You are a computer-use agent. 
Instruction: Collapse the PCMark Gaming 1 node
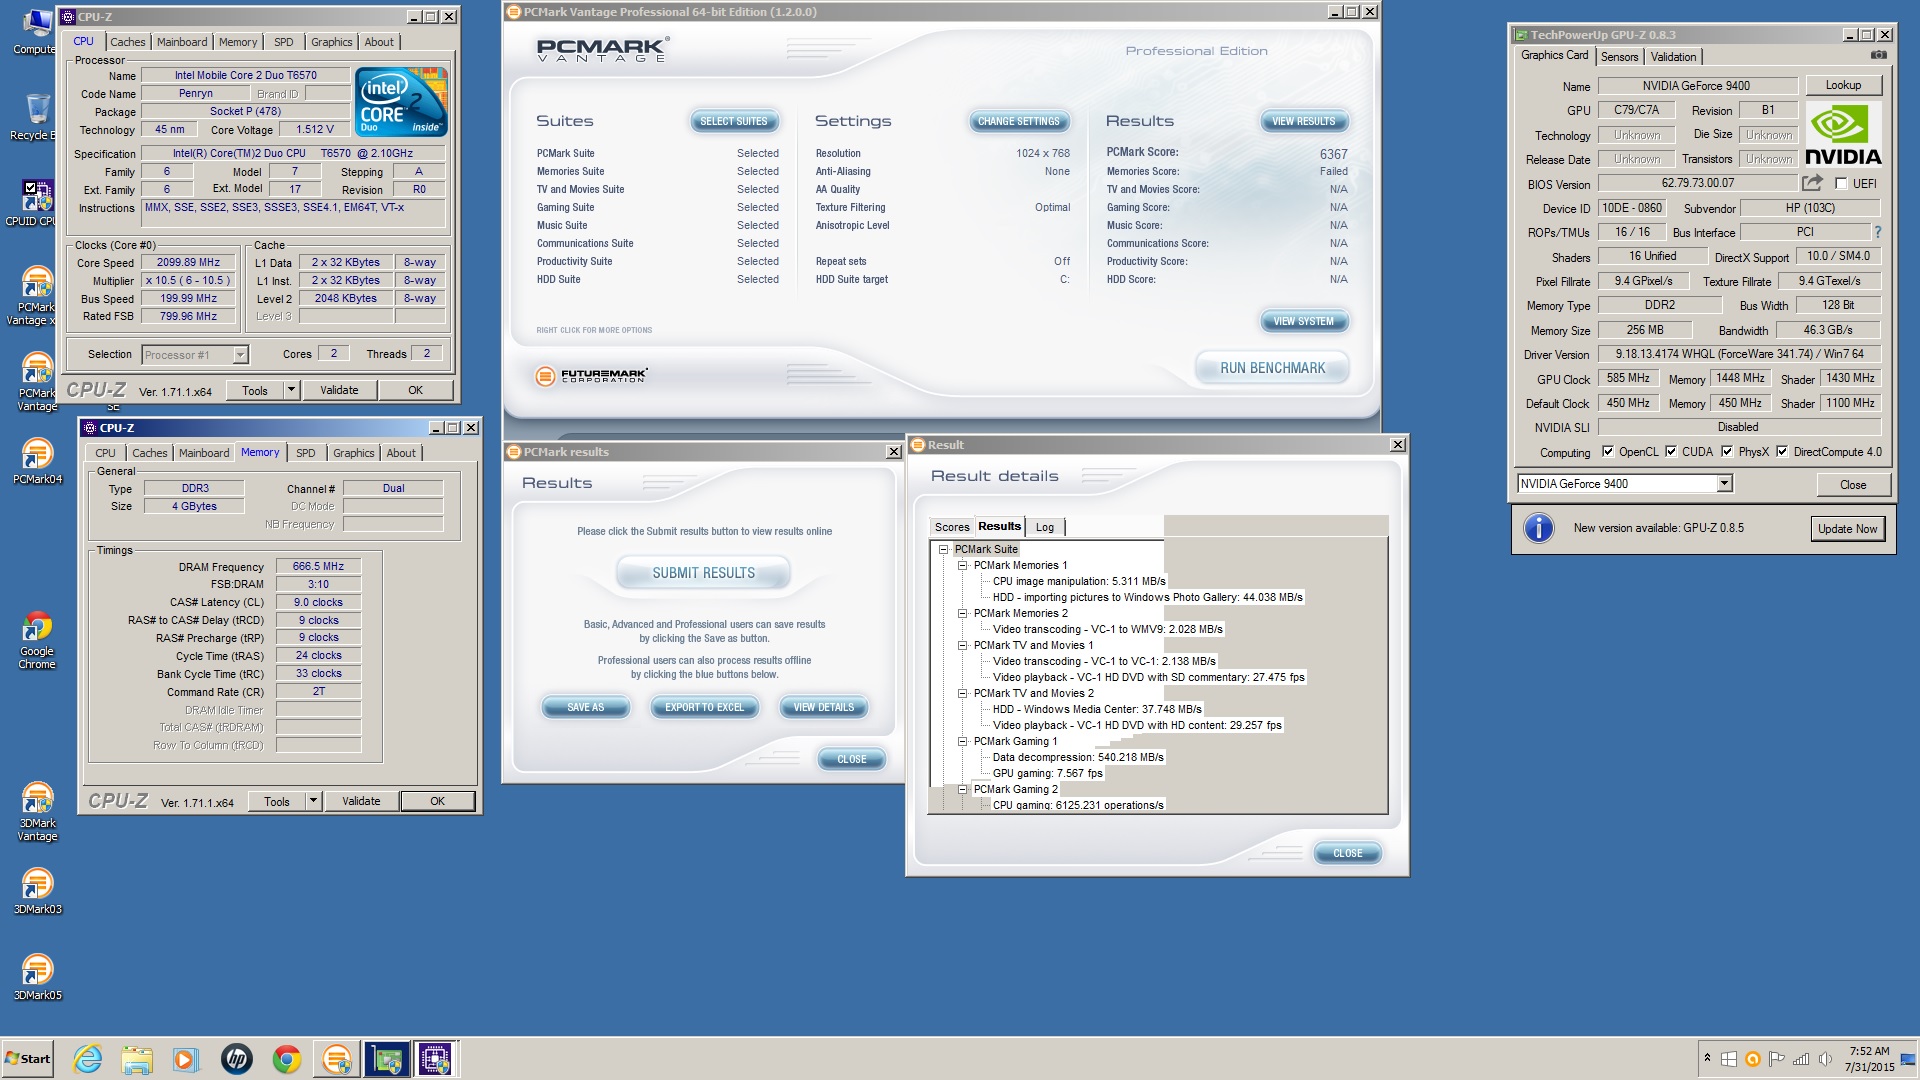point(962,741)
